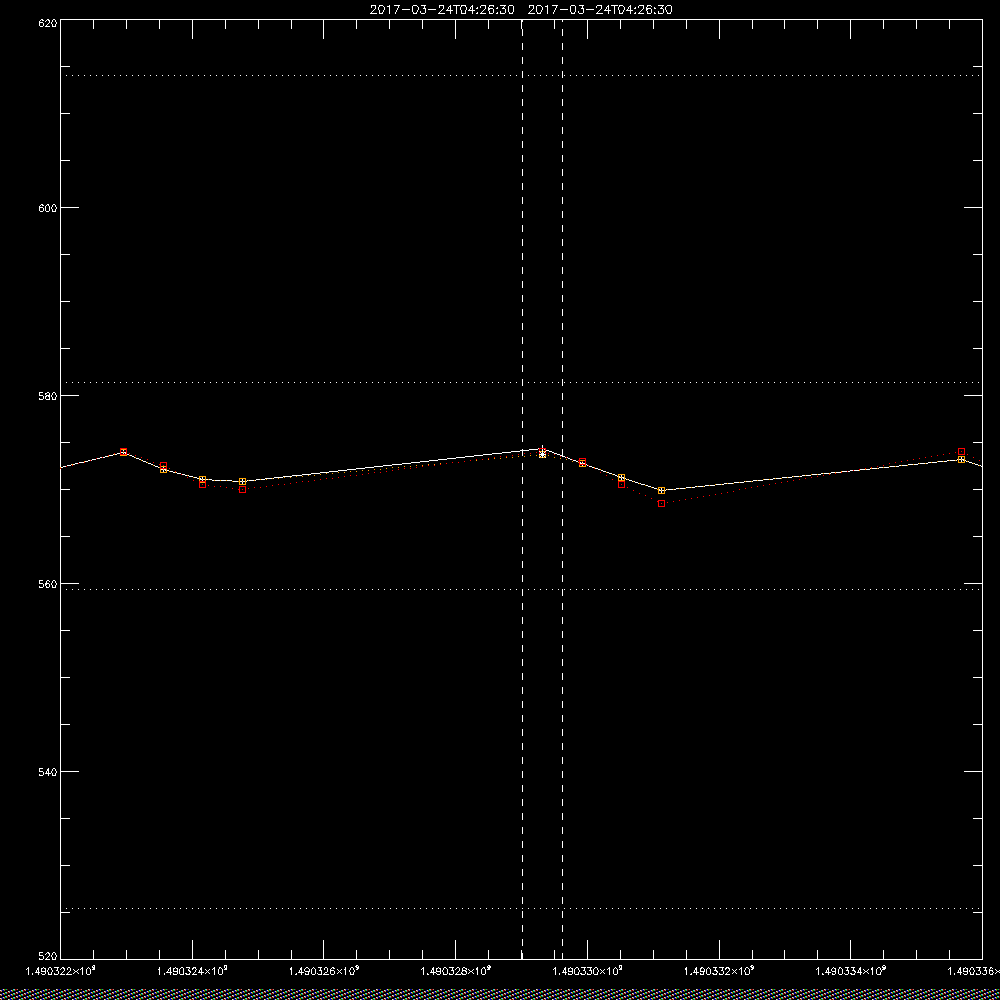Click the rightmost red square data marker
Viewport: 1000px width, 1000px height.
(x=961, y=452)
